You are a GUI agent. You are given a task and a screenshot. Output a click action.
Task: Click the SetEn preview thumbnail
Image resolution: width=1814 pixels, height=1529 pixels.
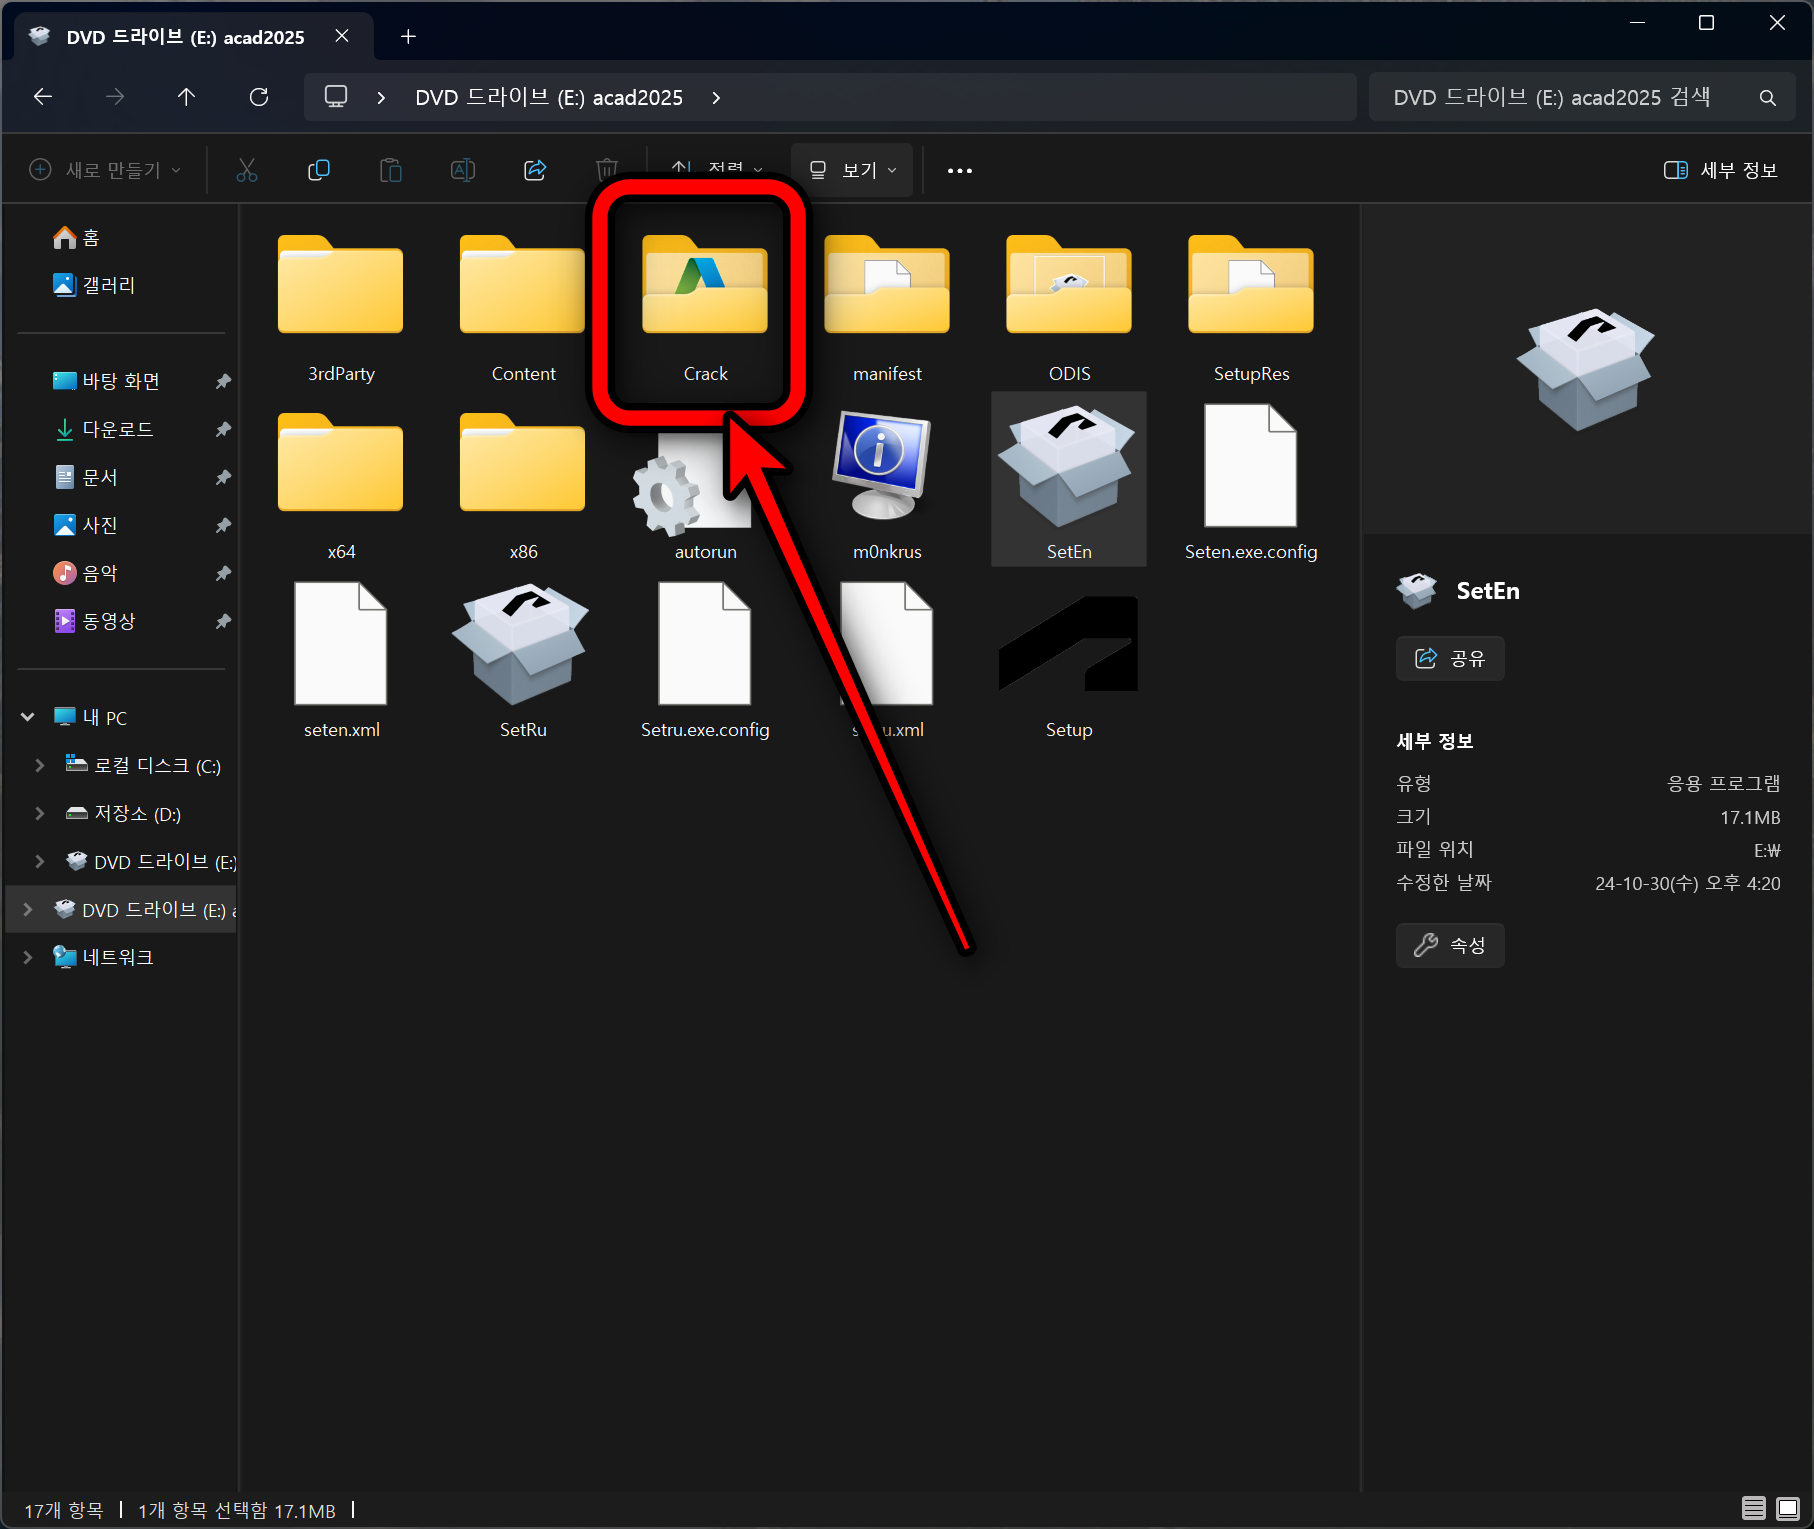tap(1586, 370)
